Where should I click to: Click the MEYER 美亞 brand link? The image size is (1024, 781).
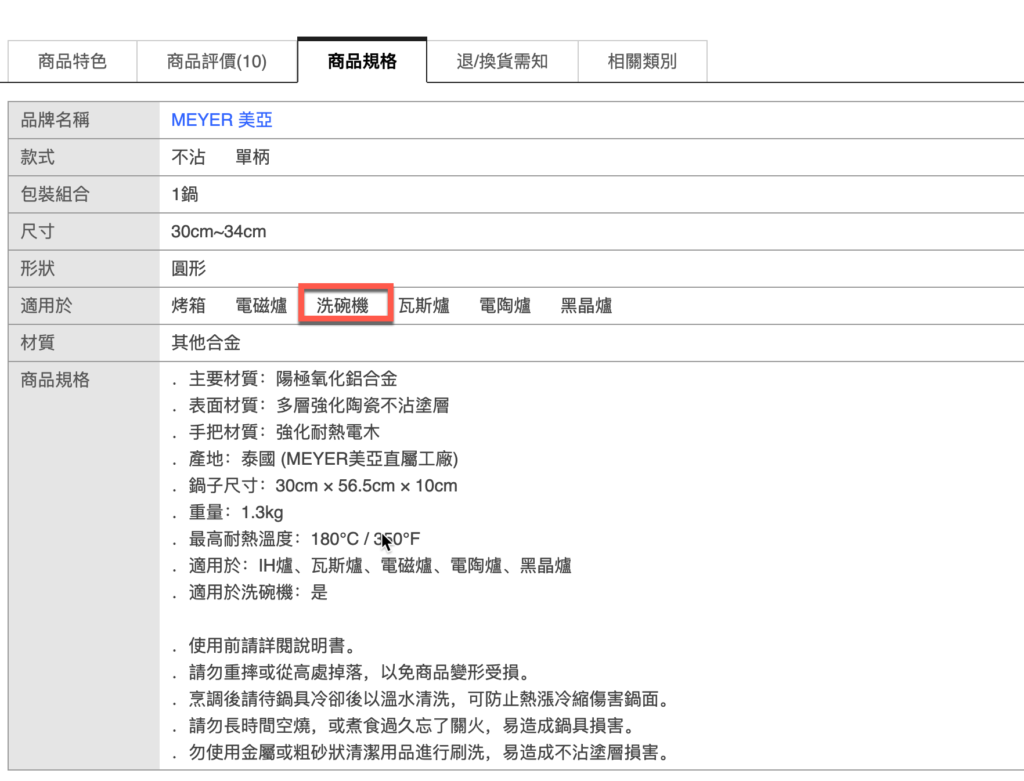click(x=221, y=120)
